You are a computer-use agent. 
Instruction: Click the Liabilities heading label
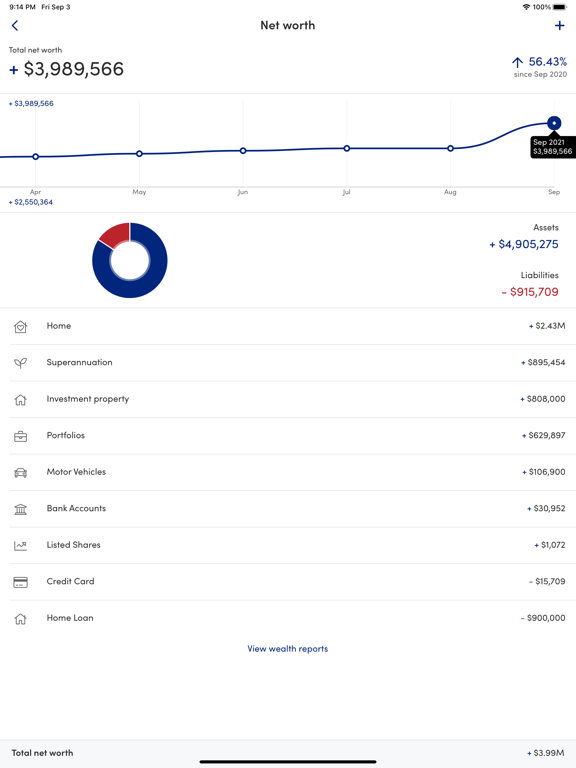539,275
